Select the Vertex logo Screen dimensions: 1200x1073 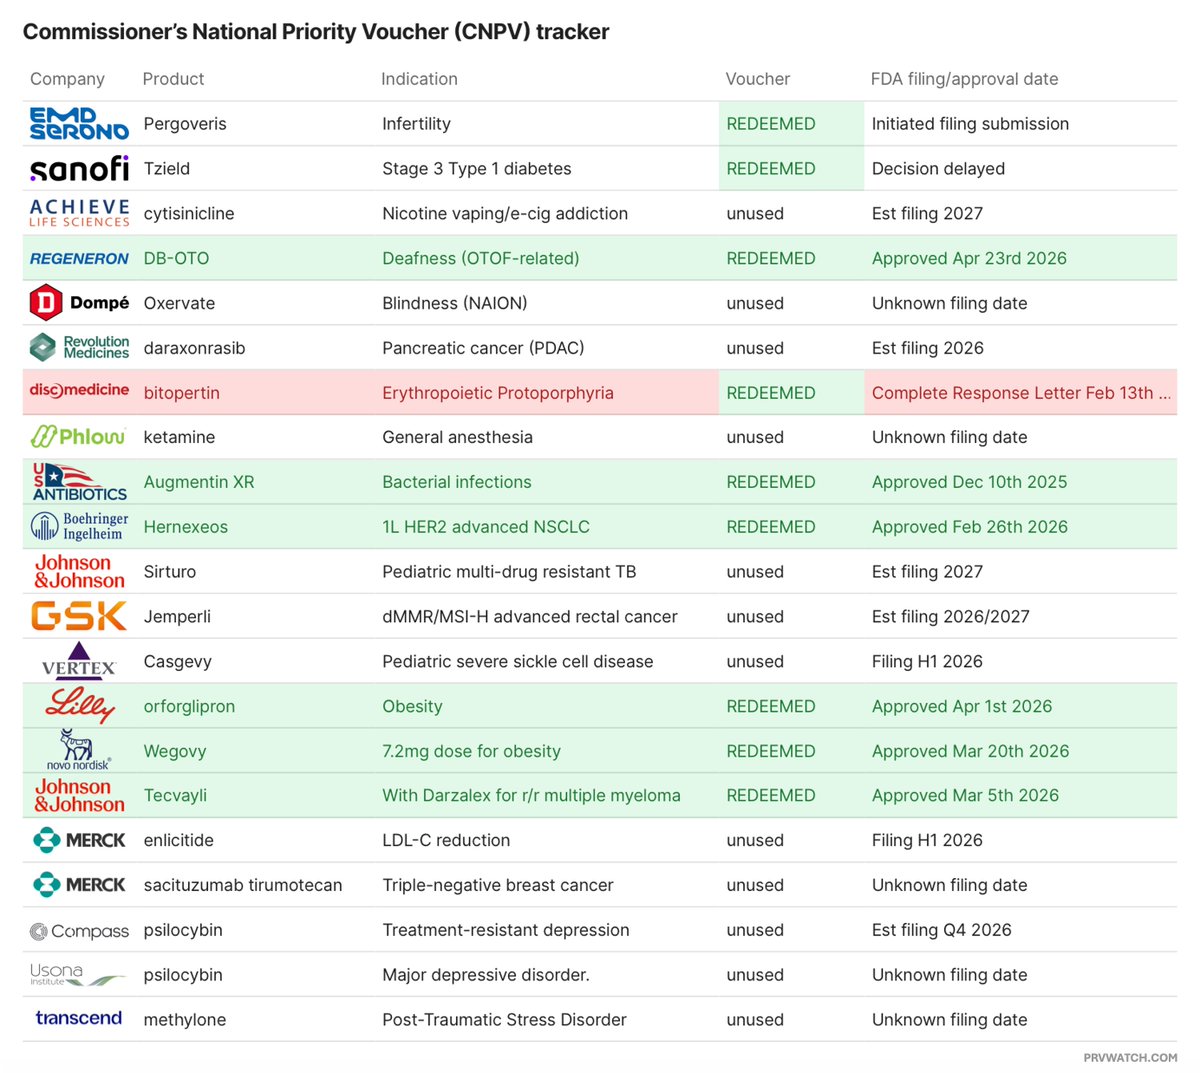click(x=79, y=661)
